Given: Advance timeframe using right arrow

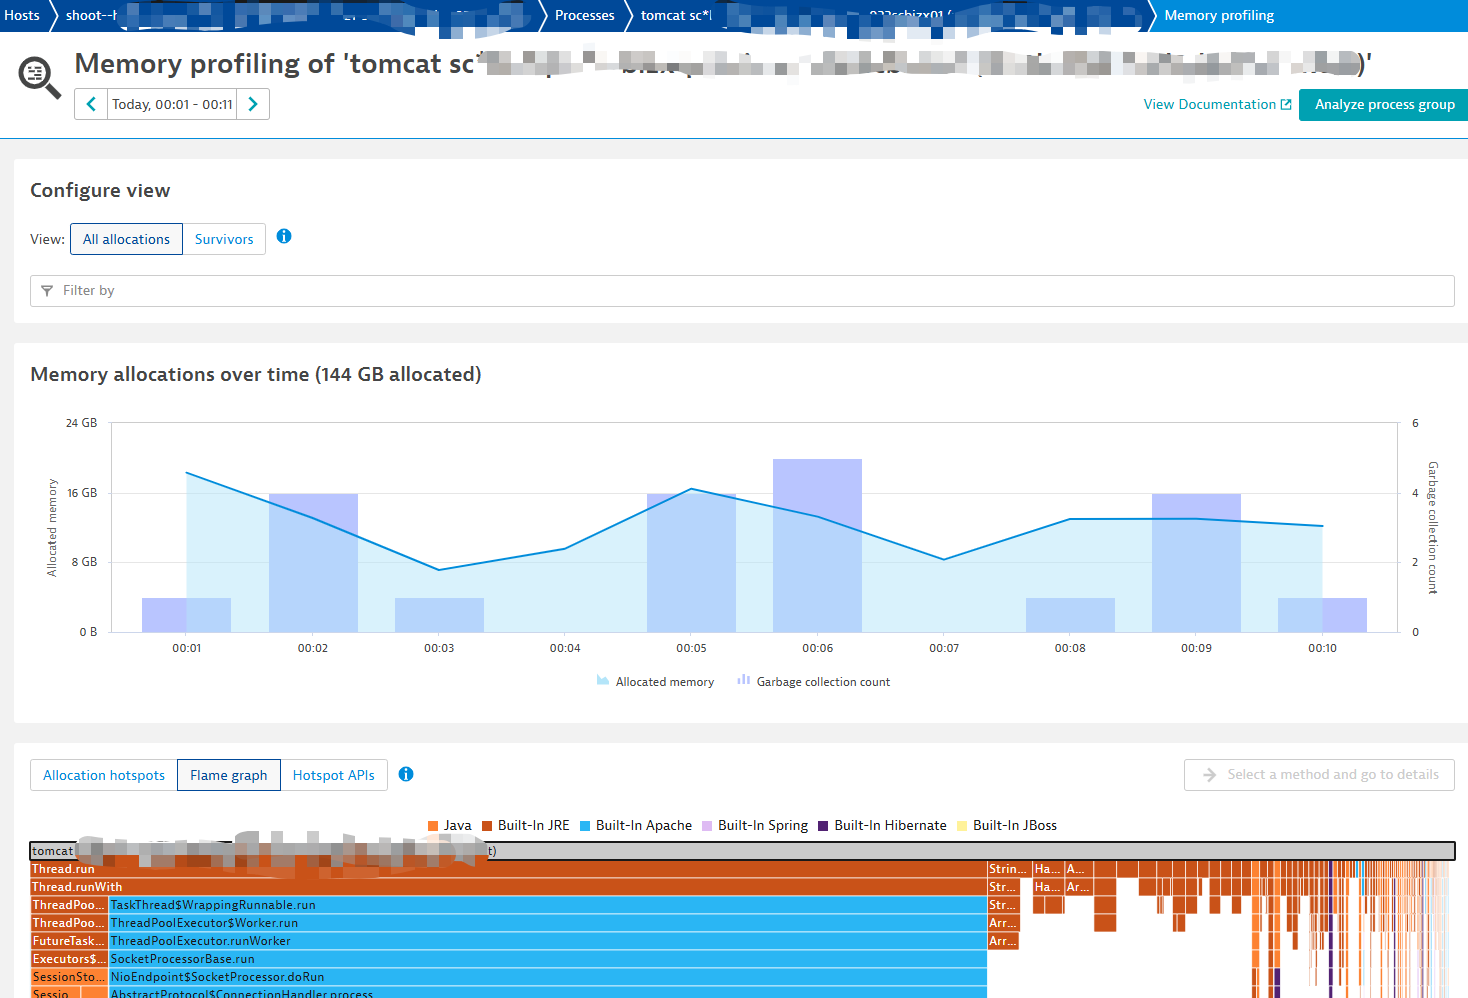Looking at the screenshot, I should [252, 103].
